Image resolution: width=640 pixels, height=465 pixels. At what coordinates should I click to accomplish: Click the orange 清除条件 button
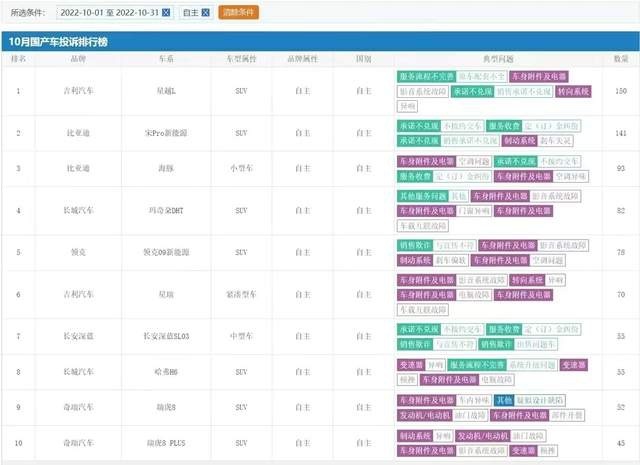[238, 12]
